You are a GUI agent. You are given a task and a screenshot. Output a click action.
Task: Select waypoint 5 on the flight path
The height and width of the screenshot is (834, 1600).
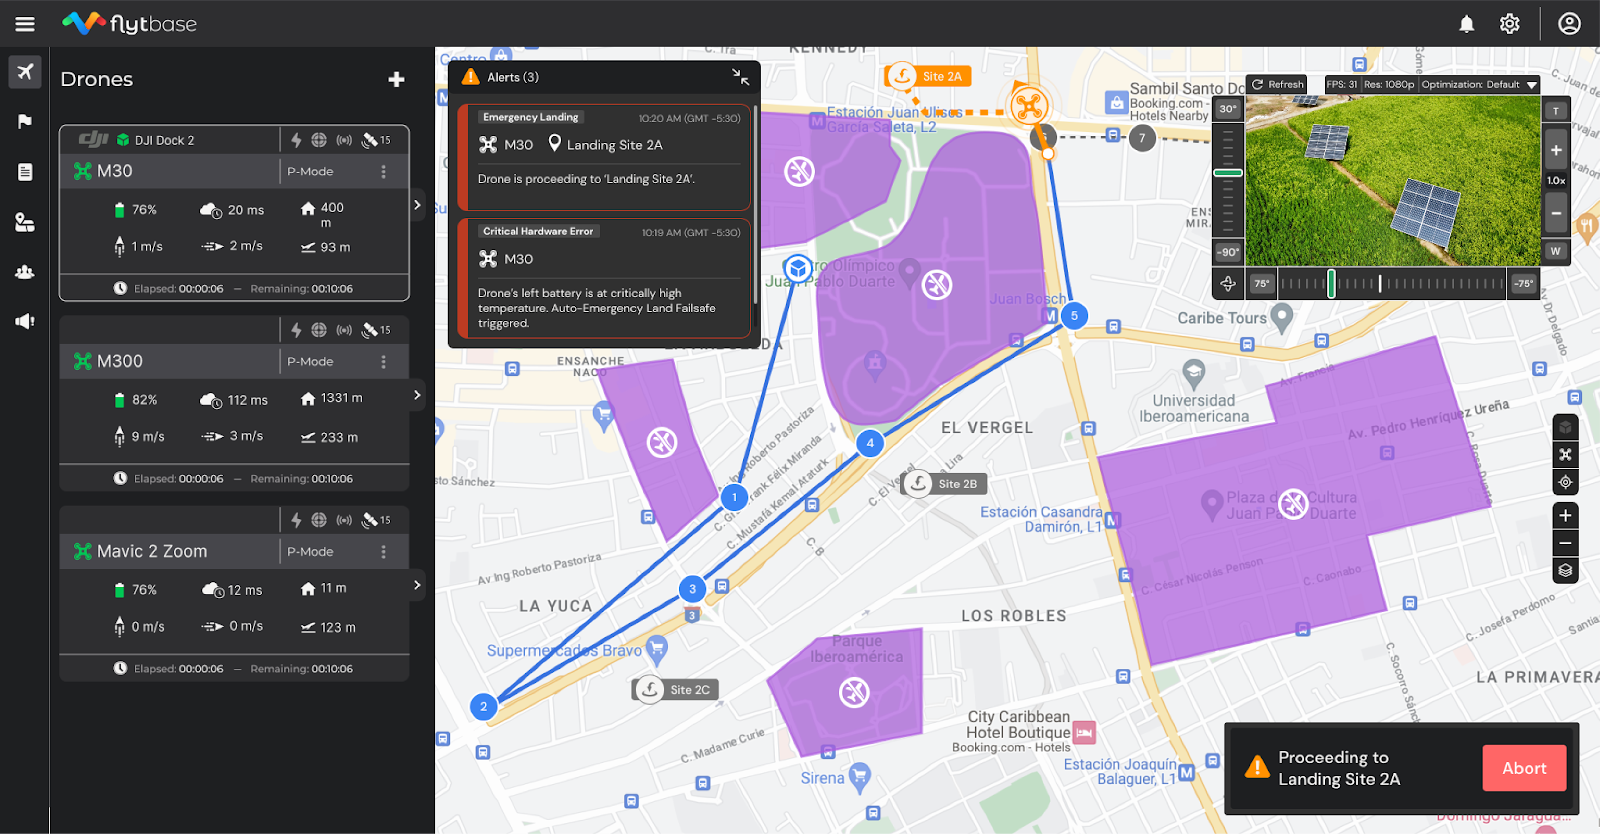pyautogui.click(x=1074, y=316)
